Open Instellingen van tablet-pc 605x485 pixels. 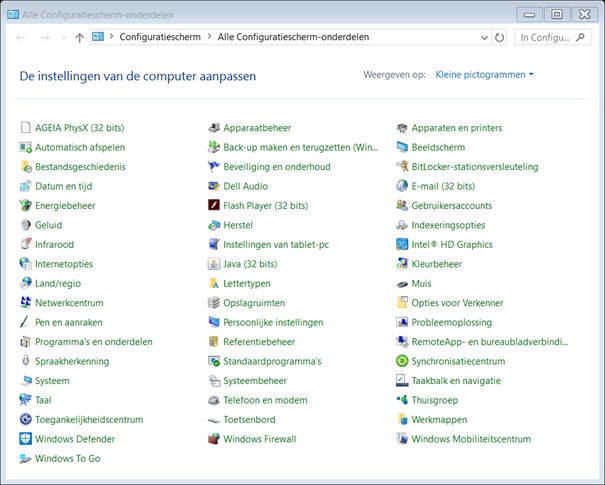tap(276, 244)
